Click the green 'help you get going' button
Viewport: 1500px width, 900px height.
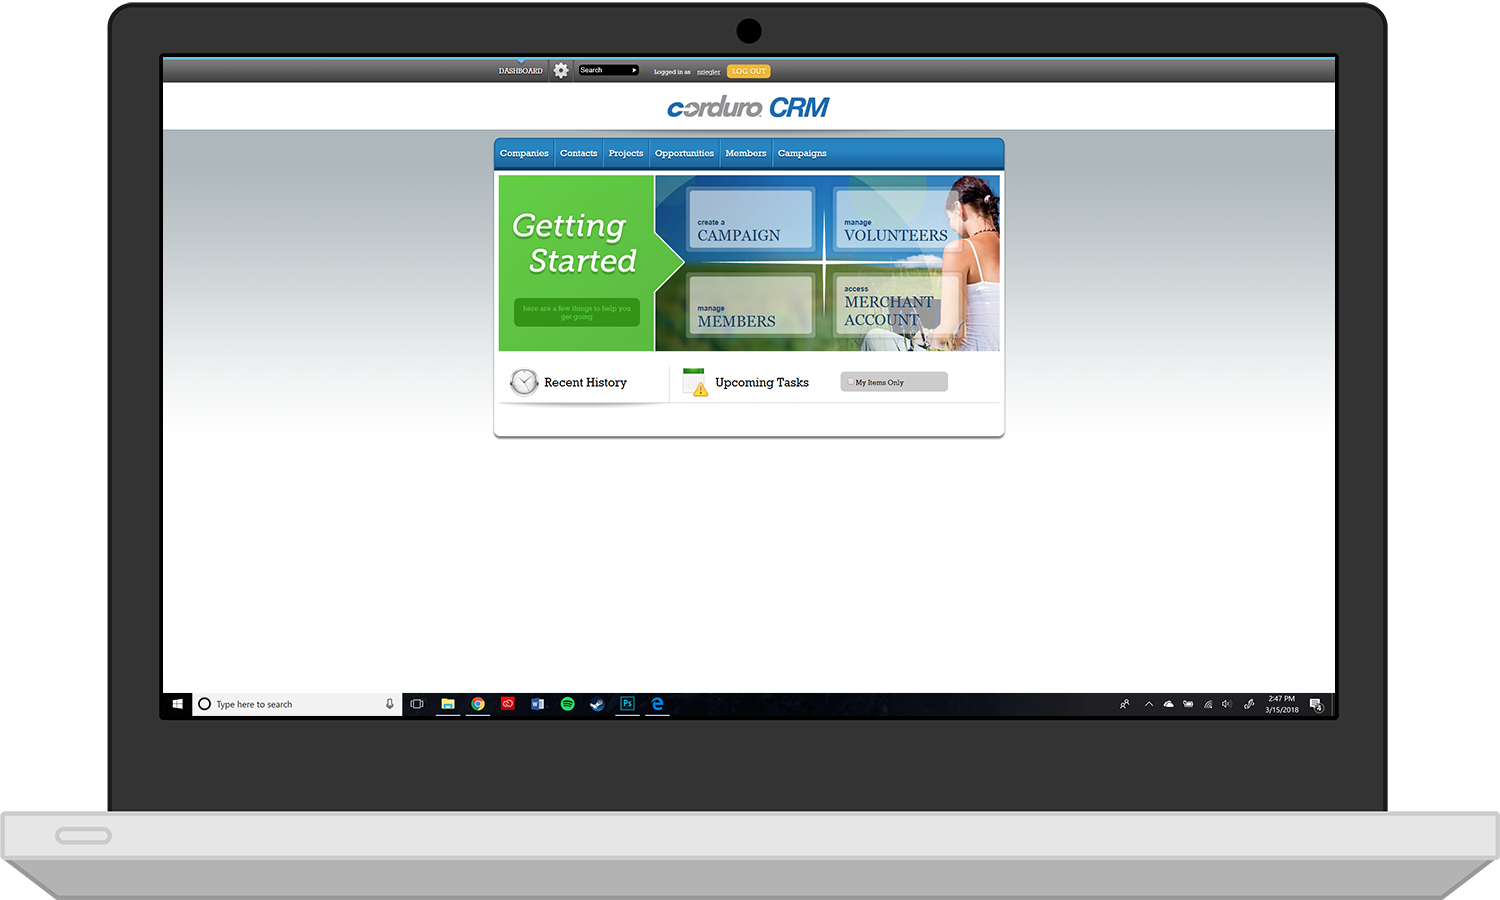[x=577, y=312]
